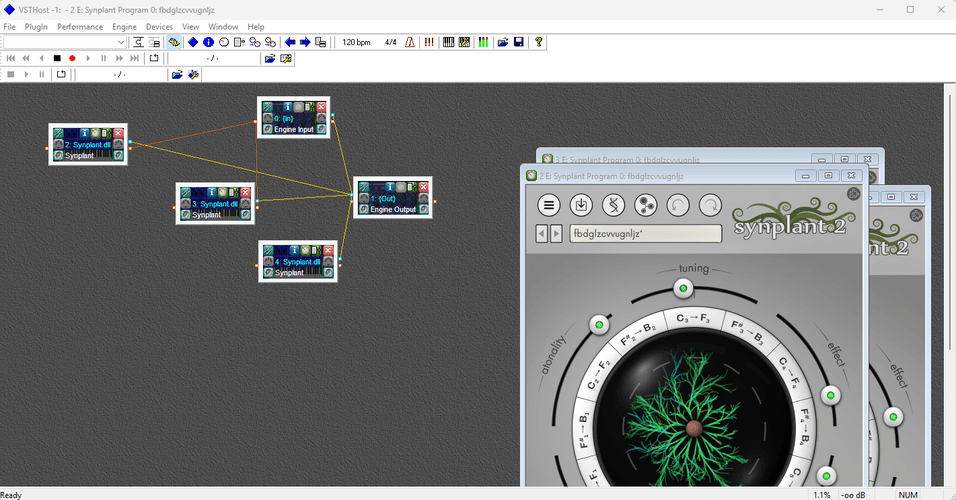Select the Engine Output node label
The height and width of the screenshot is (500, 956).
pyautogui.click(x=393, y=209)
